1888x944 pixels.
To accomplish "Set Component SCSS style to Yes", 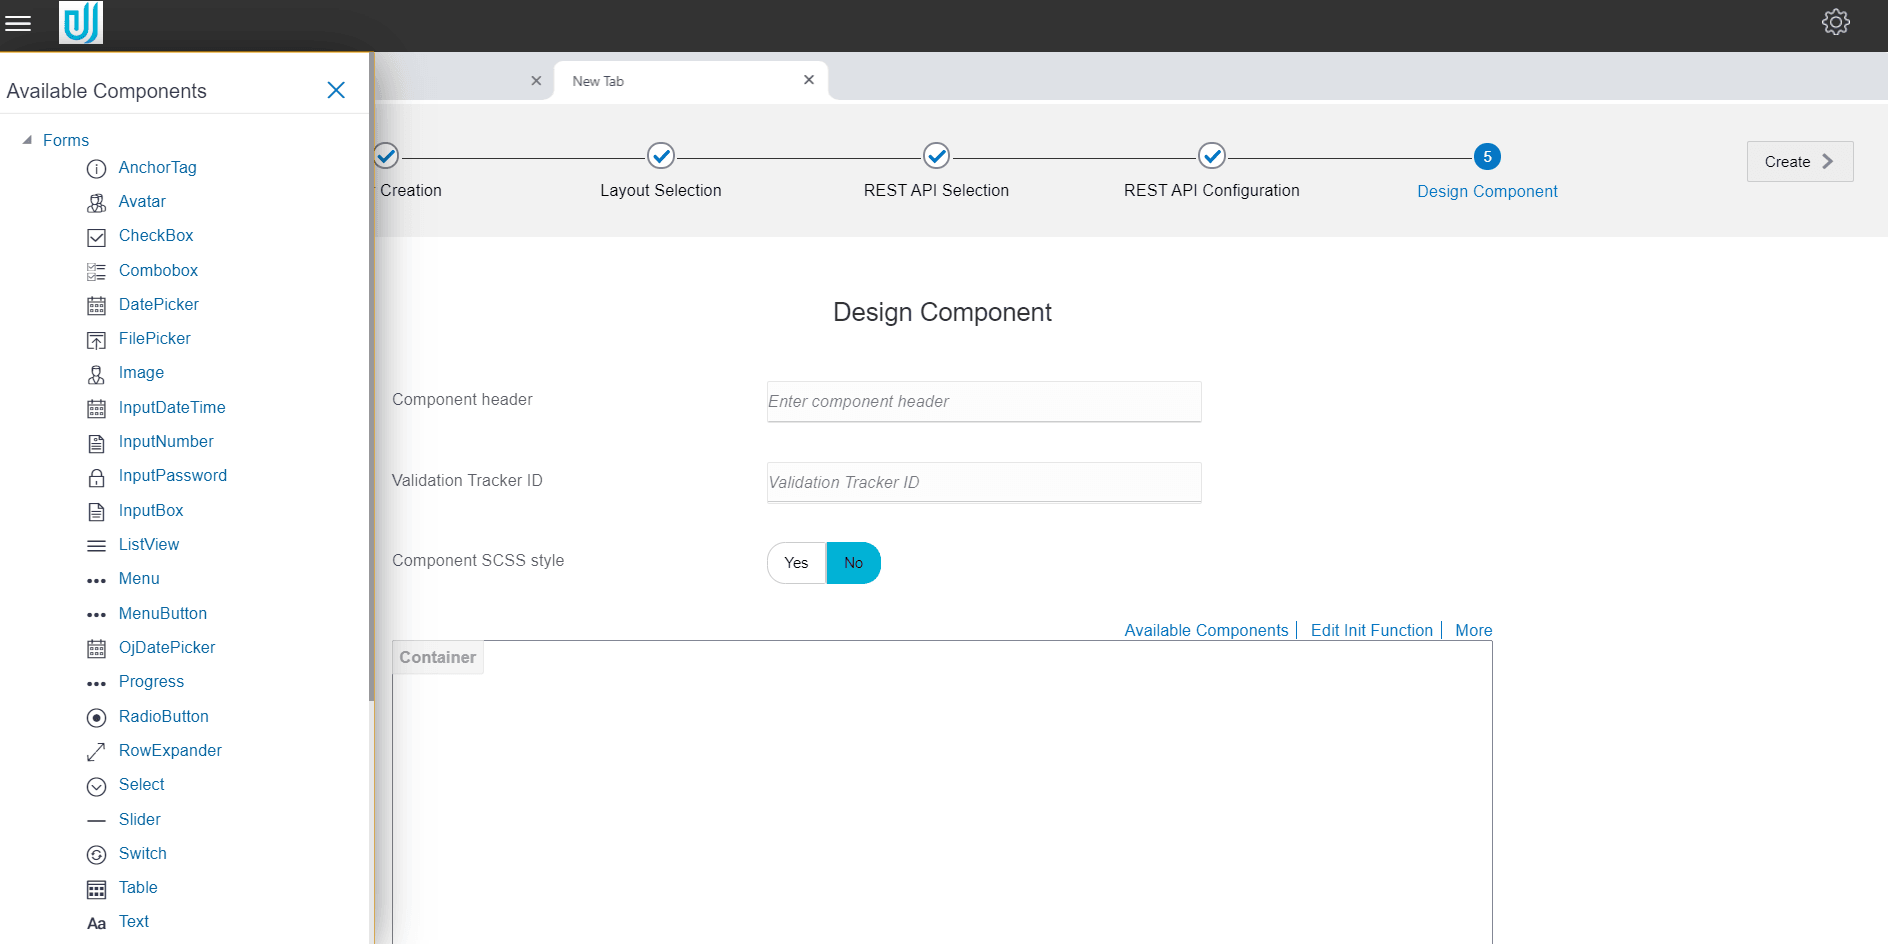I will [x=795, y=562].
